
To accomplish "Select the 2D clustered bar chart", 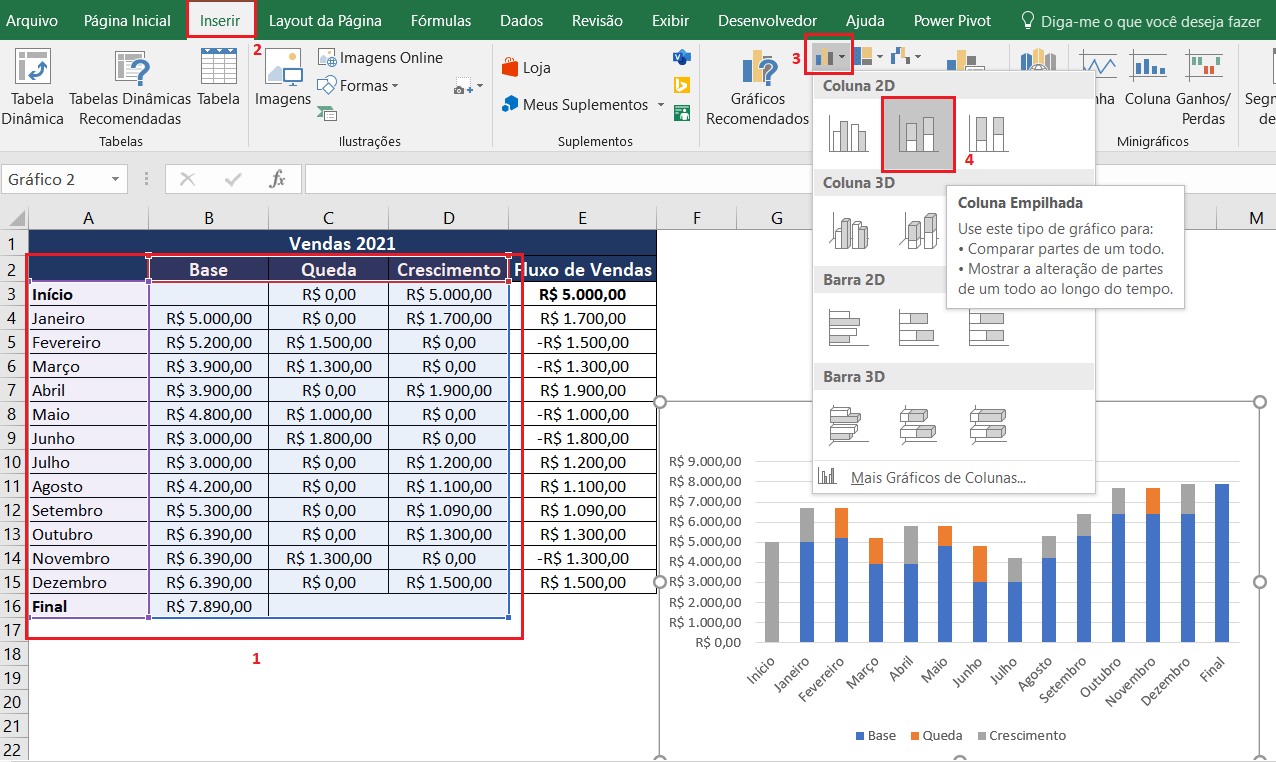I will tap(848, 328).
